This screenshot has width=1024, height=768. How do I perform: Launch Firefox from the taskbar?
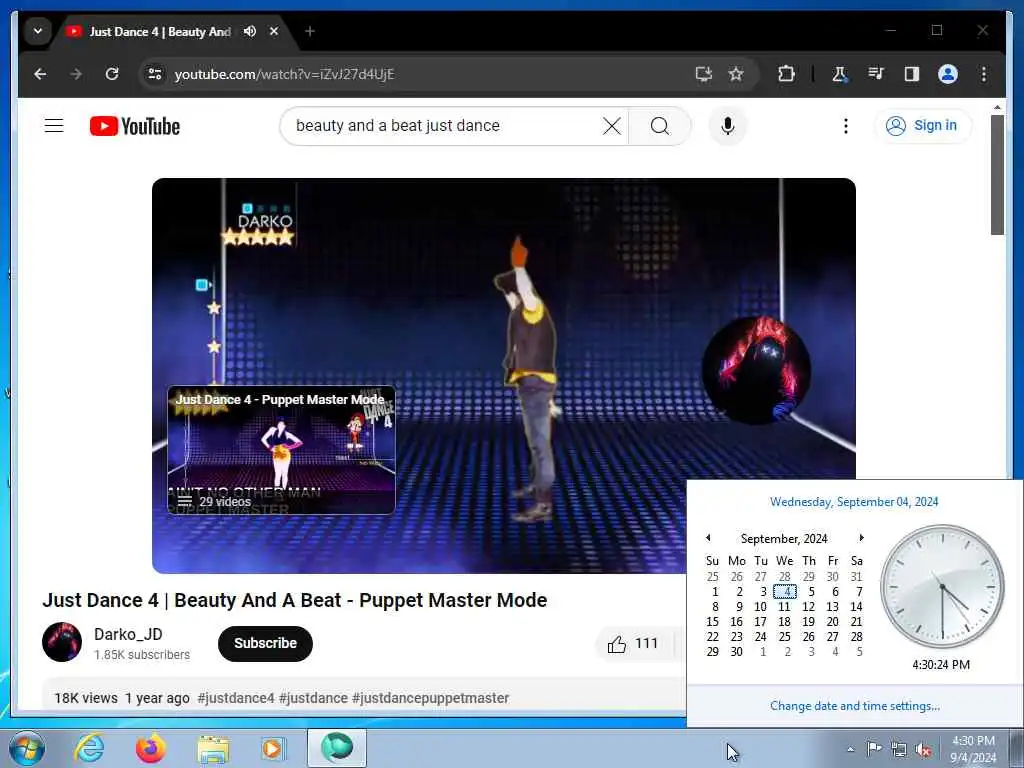coord(151,748)
